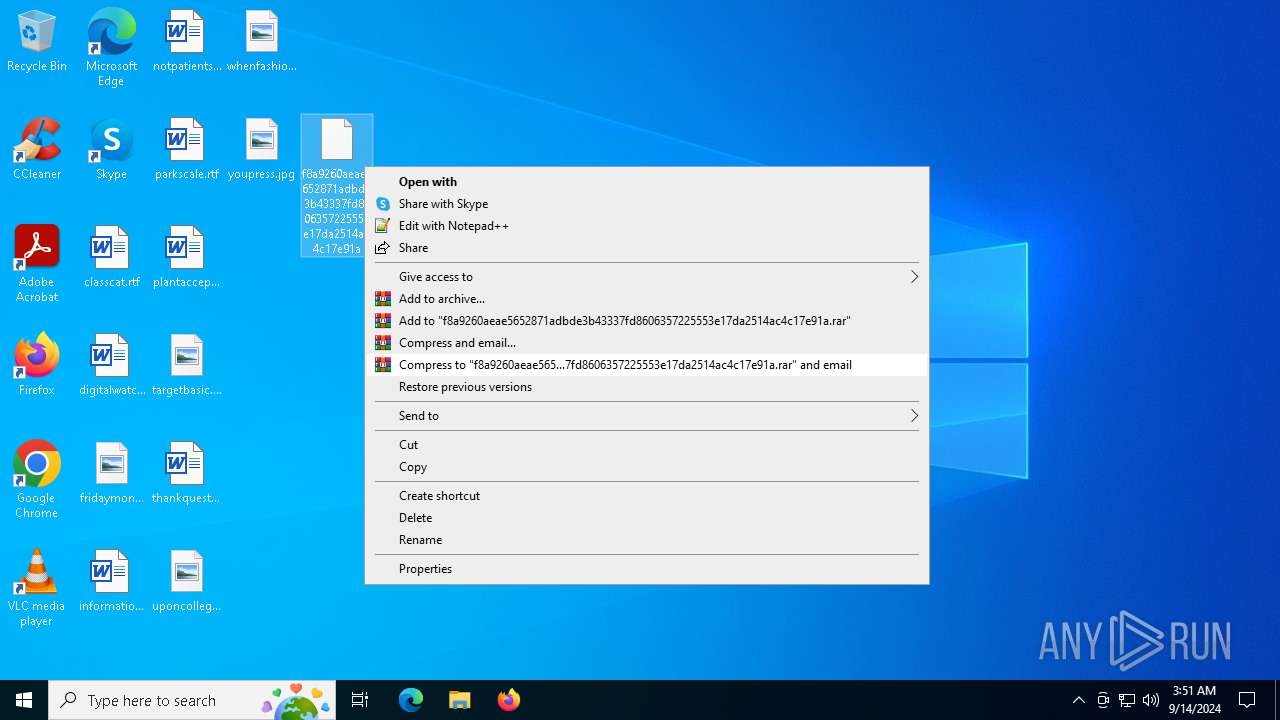Open the Windows Start menu
This screenshot has width=1280, height=720.
point(24,700)
